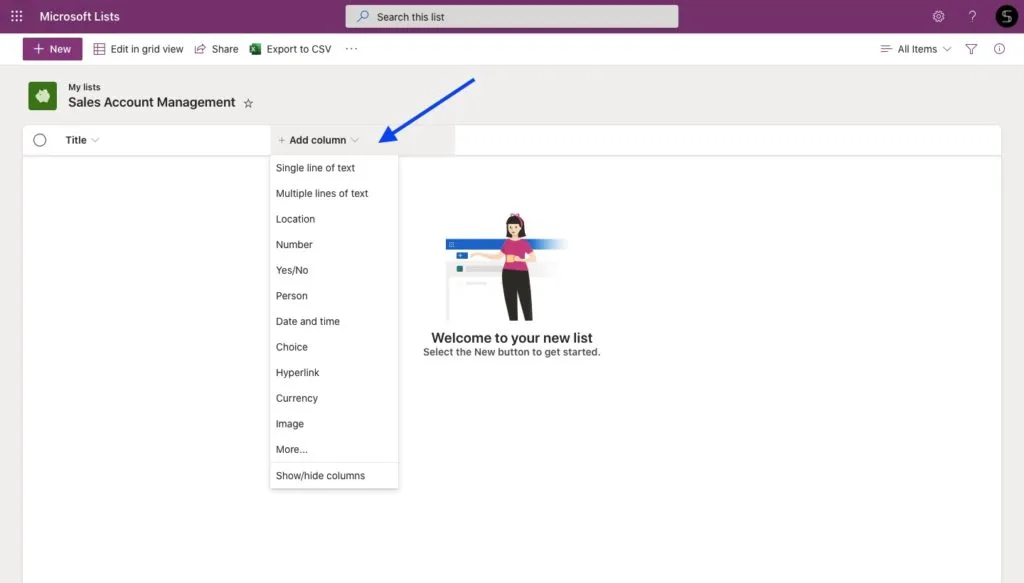Click the grid icon of Edit in grid view
This screenshot has height=583, width=1024.
[99, 49]
